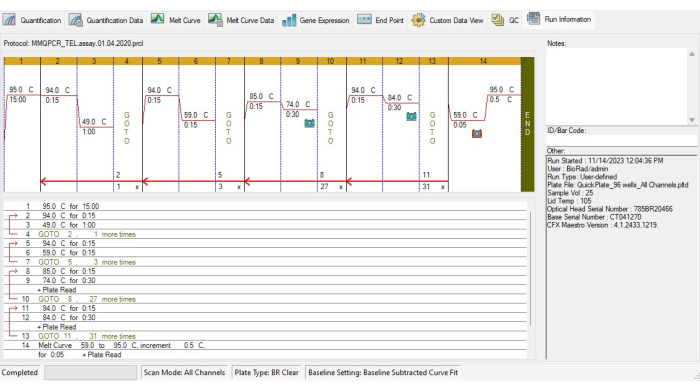
Task: Open the Custom Data View gear icon
Action: [x=418, y=20]
